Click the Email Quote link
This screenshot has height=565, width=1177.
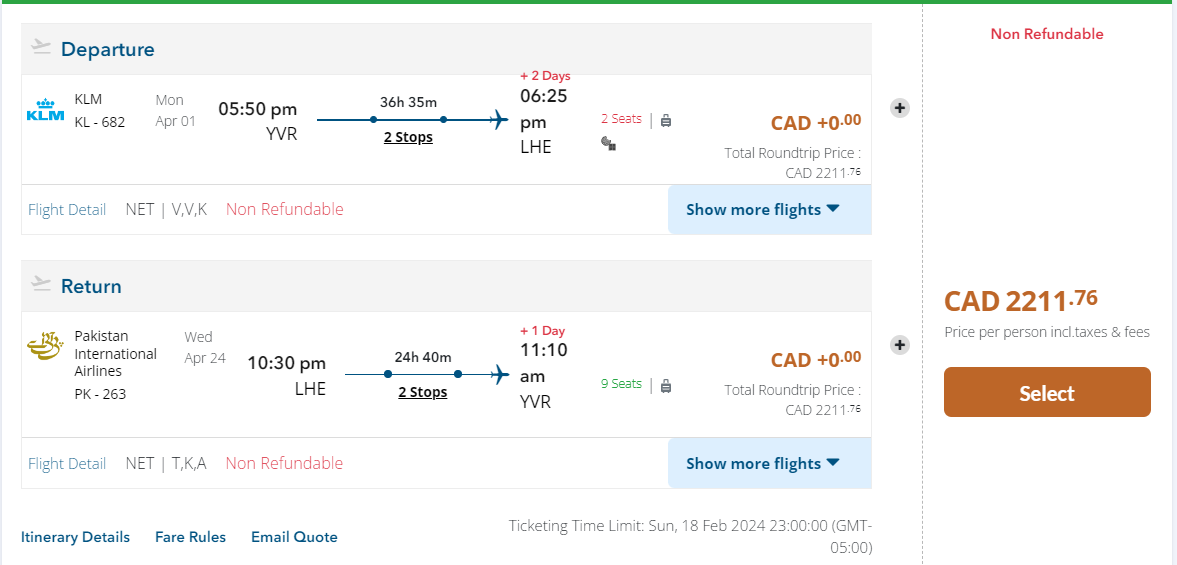click(x=294, y=537)
